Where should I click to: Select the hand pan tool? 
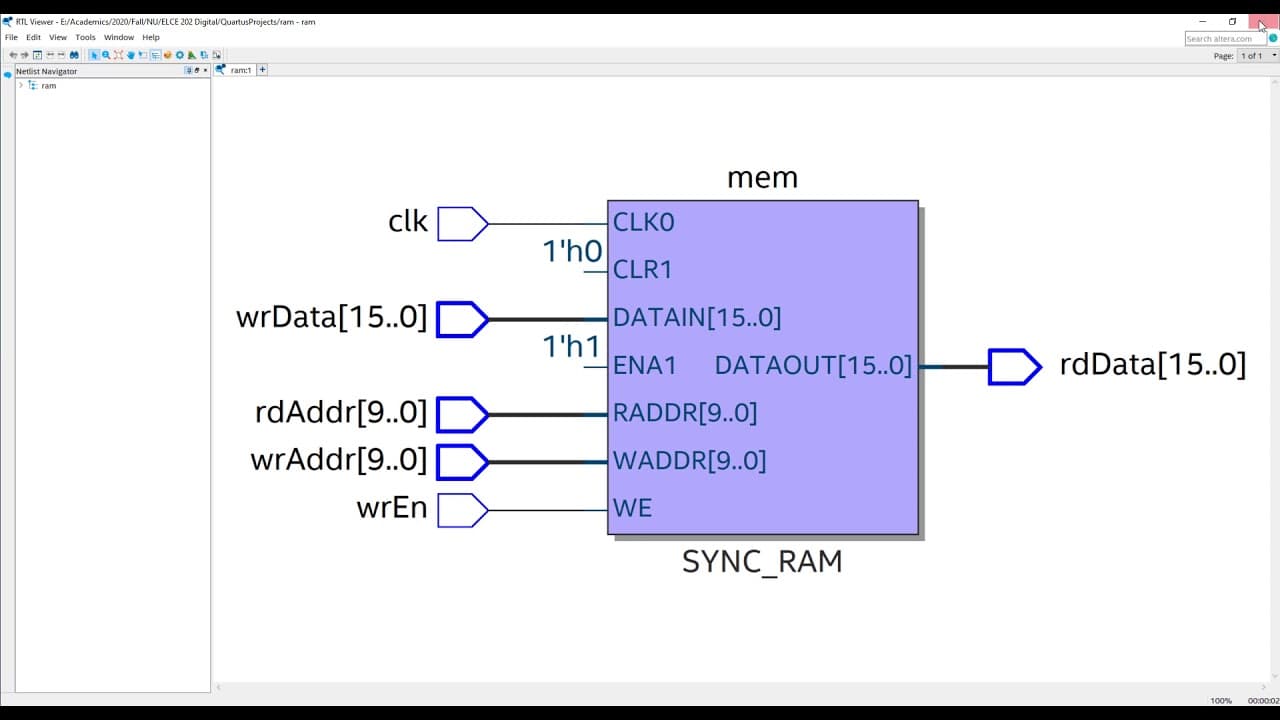tap(130, 55)
